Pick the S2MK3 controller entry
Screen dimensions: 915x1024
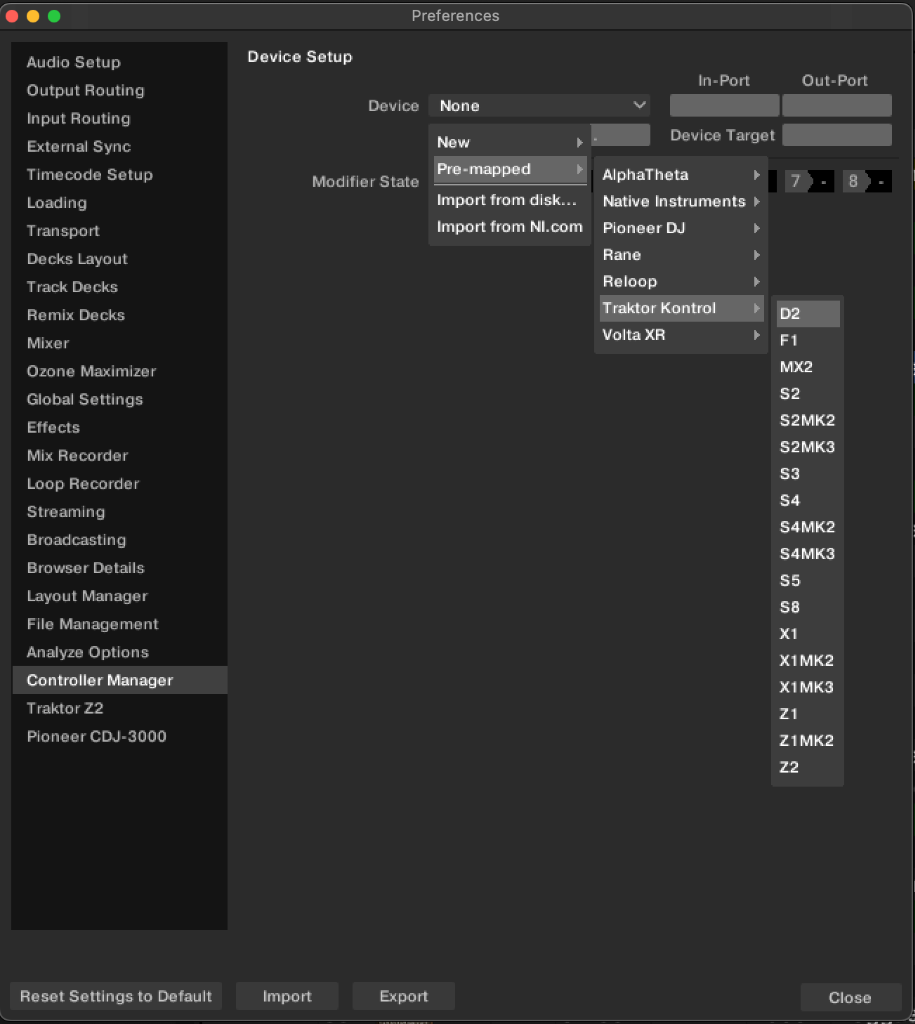tap(808, 447)
